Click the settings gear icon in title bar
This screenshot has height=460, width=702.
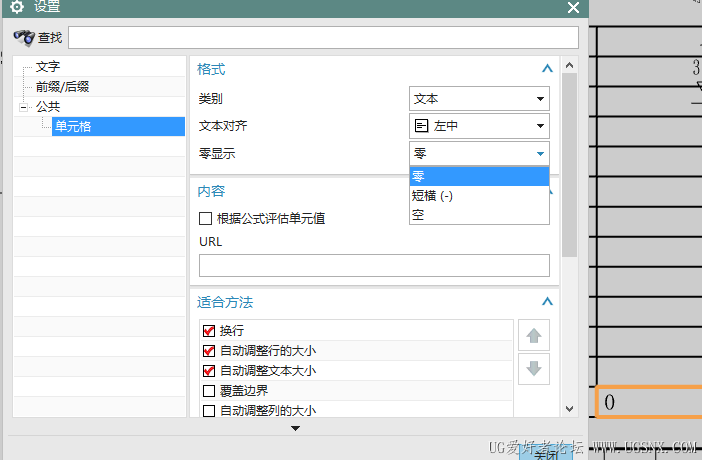pyautogui.click(x=17, y=7)
